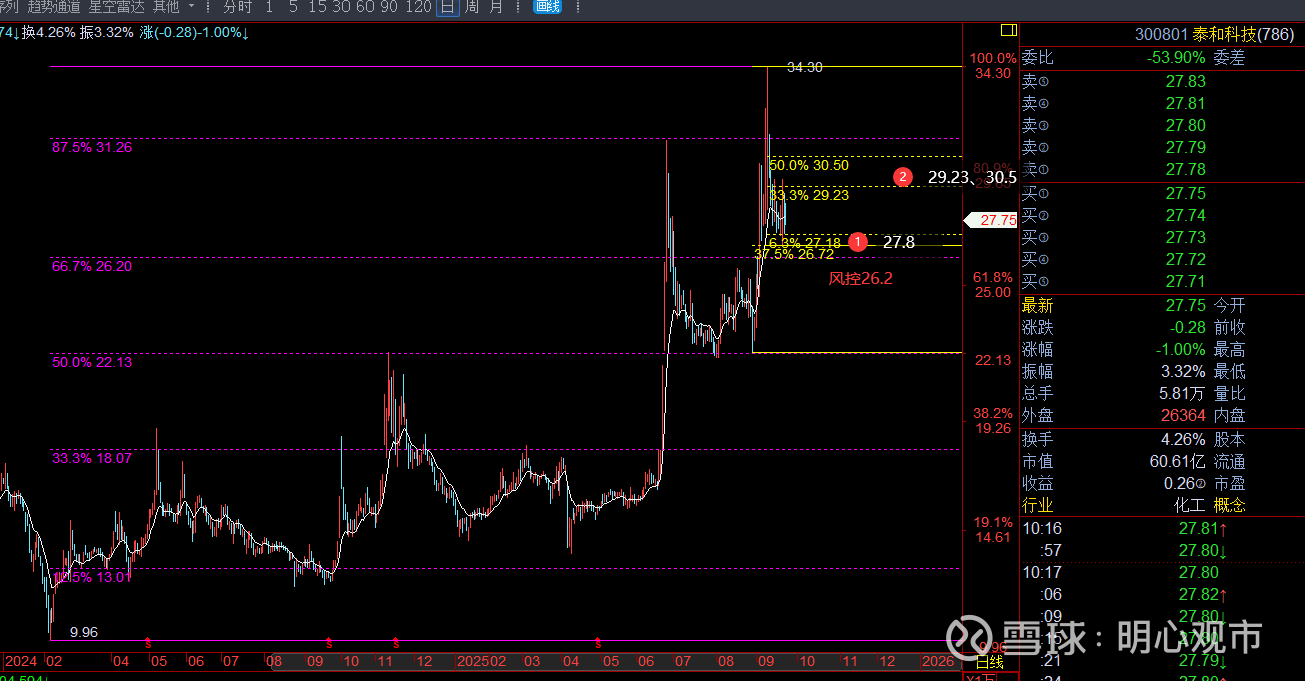This screenshot has width=1305, height=681.
Task: Click the 日线 label on the axis
Action: click(x=989, y=662)
